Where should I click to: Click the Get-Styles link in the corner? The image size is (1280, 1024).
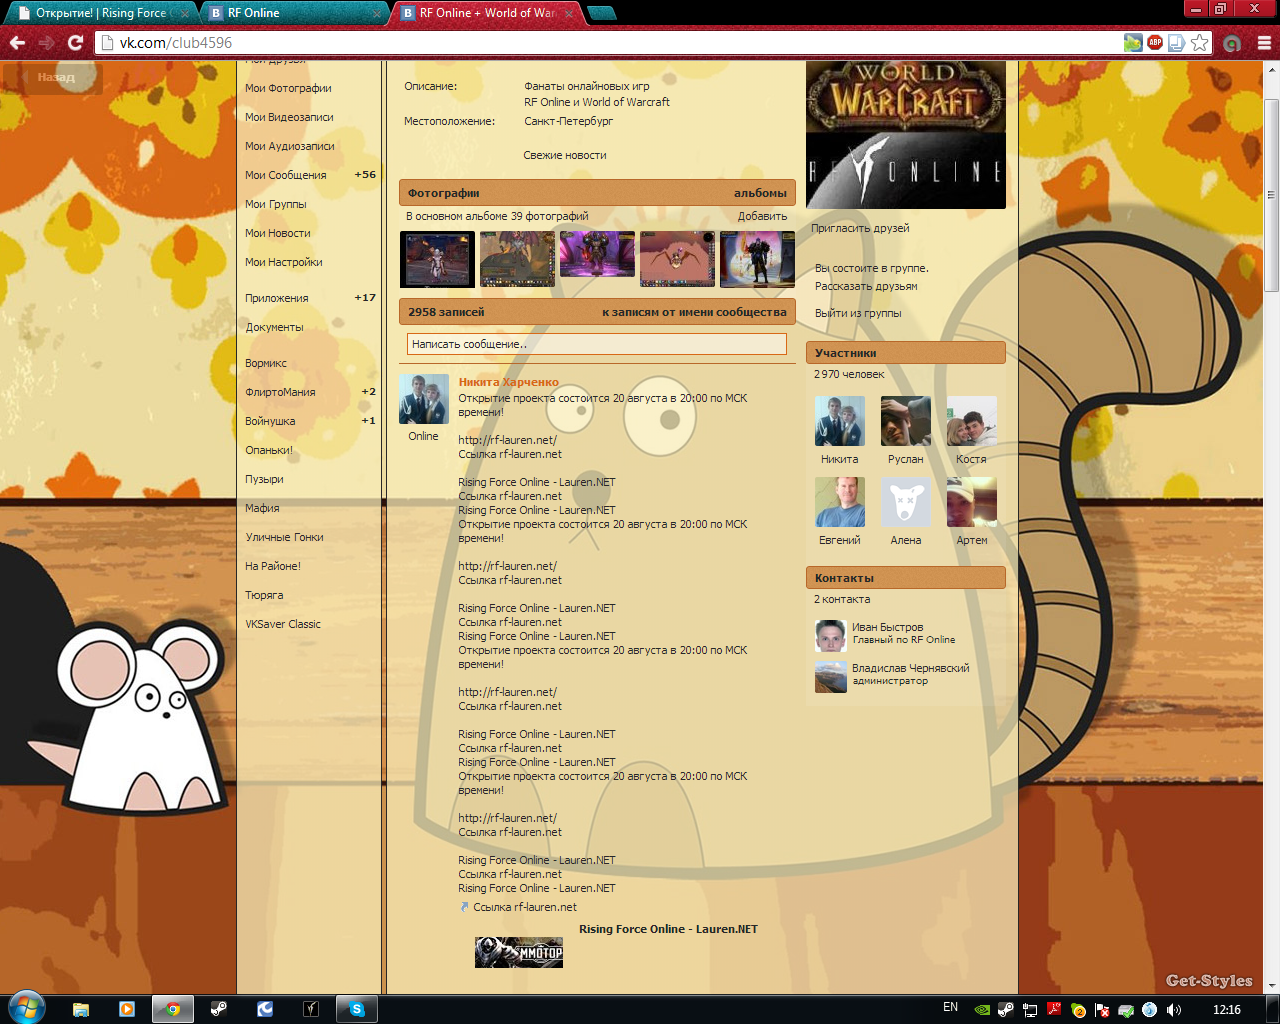click(x=1209, y=981)
